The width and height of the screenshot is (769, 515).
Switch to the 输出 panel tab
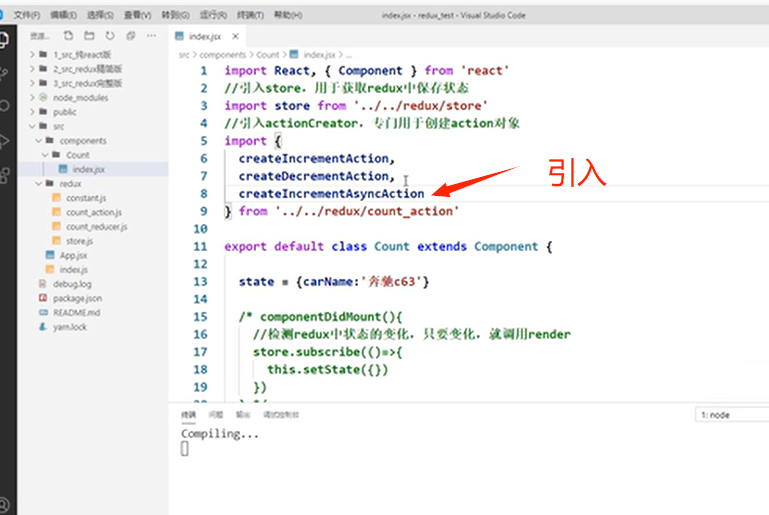coord(243,415)
